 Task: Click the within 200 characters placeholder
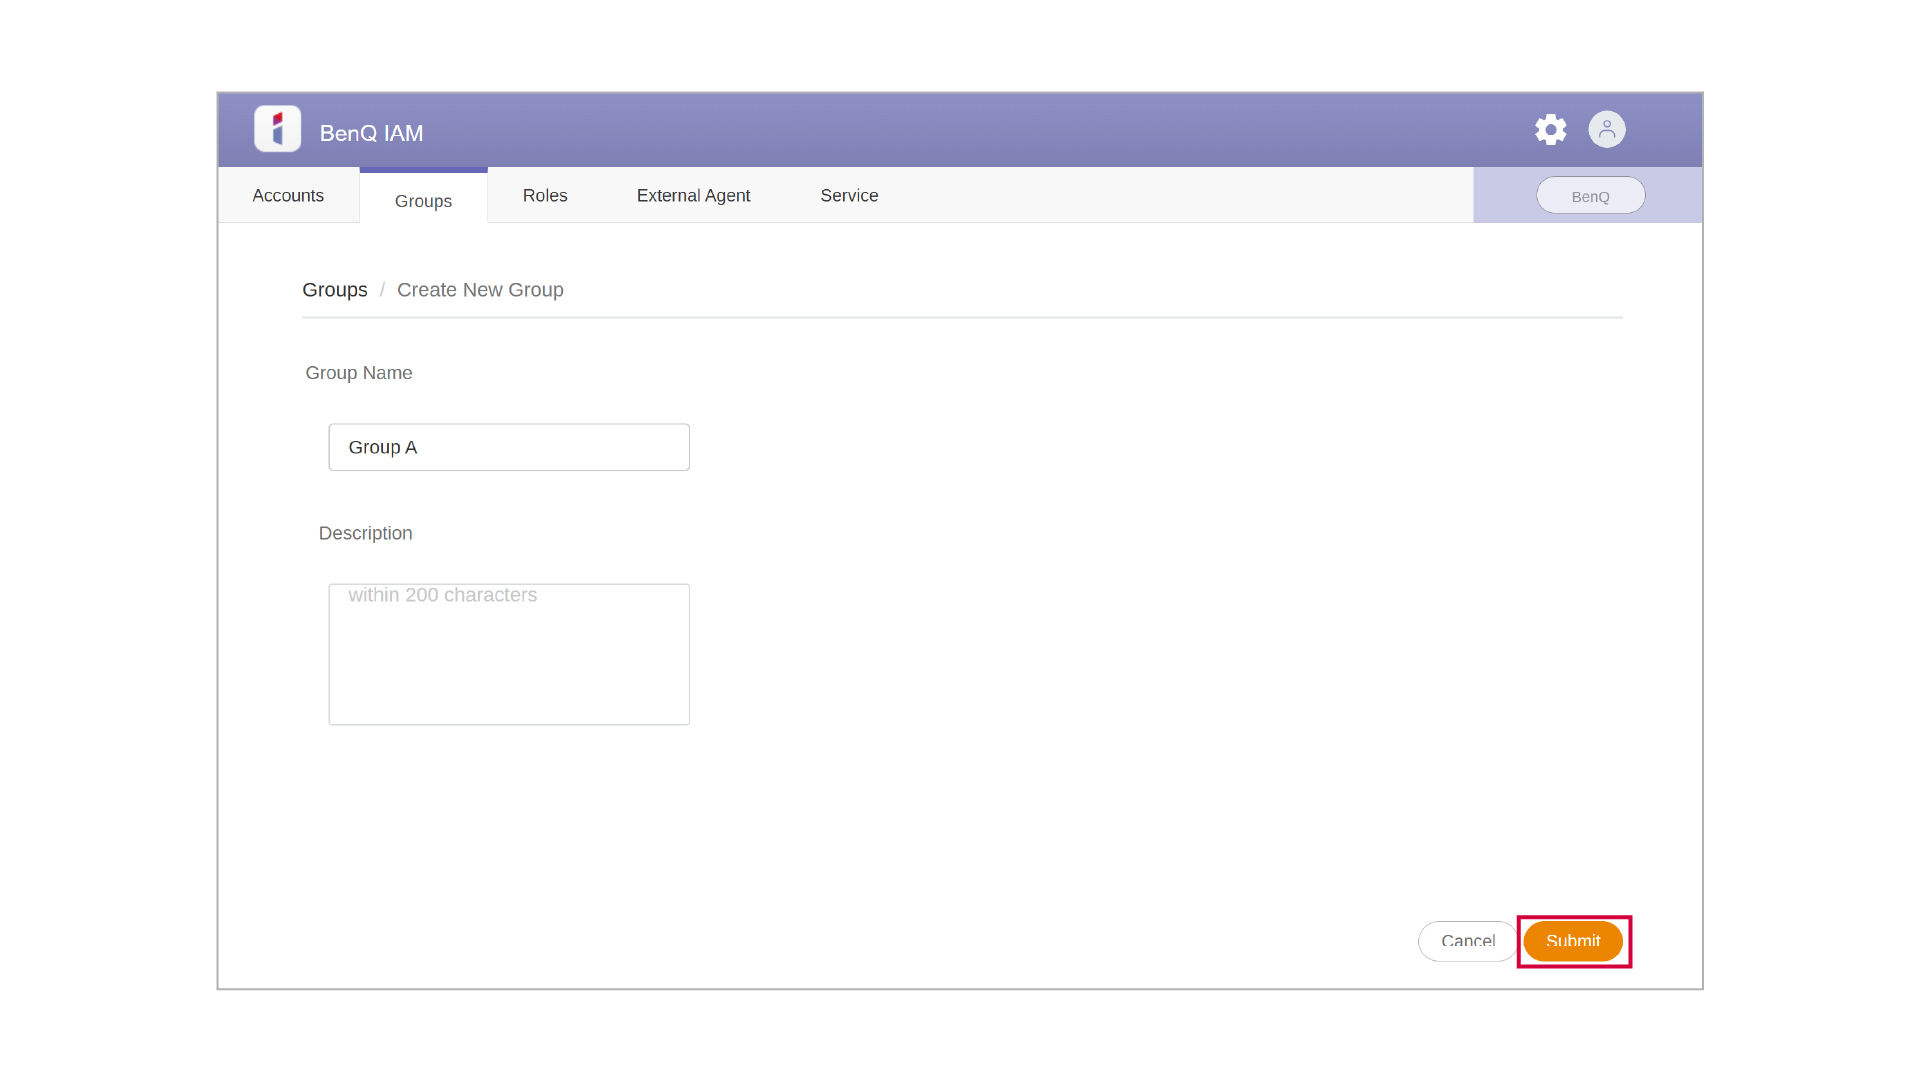click(x=443, y=595)
